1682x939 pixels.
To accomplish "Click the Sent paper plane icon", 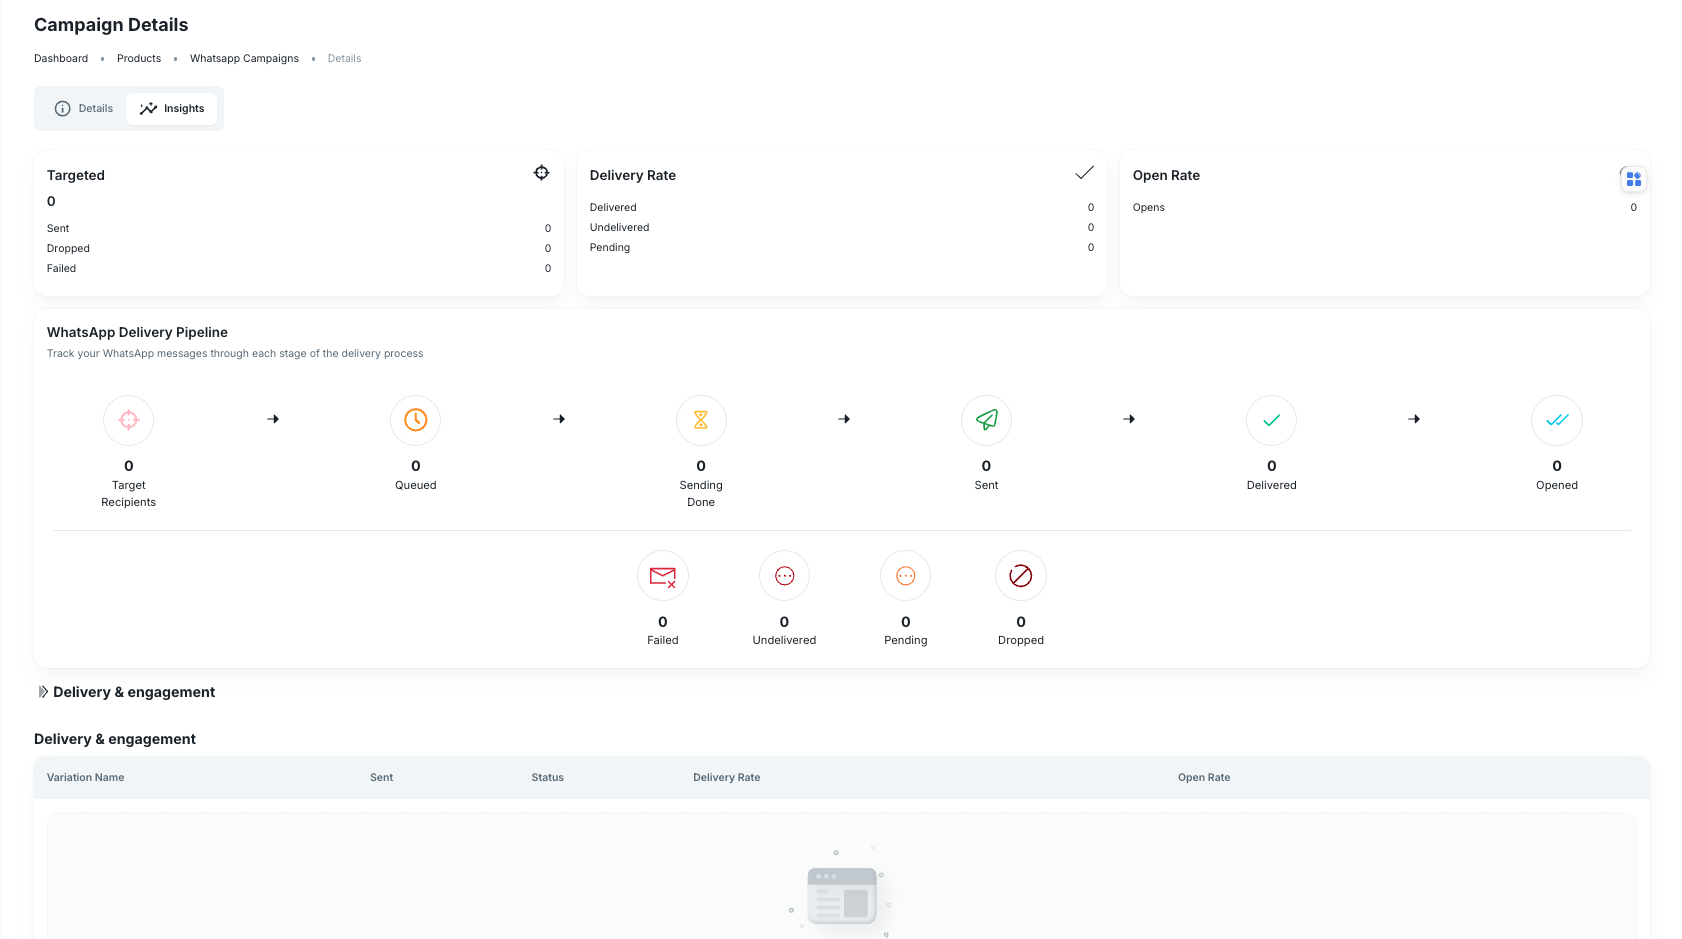I will [986, 420].
